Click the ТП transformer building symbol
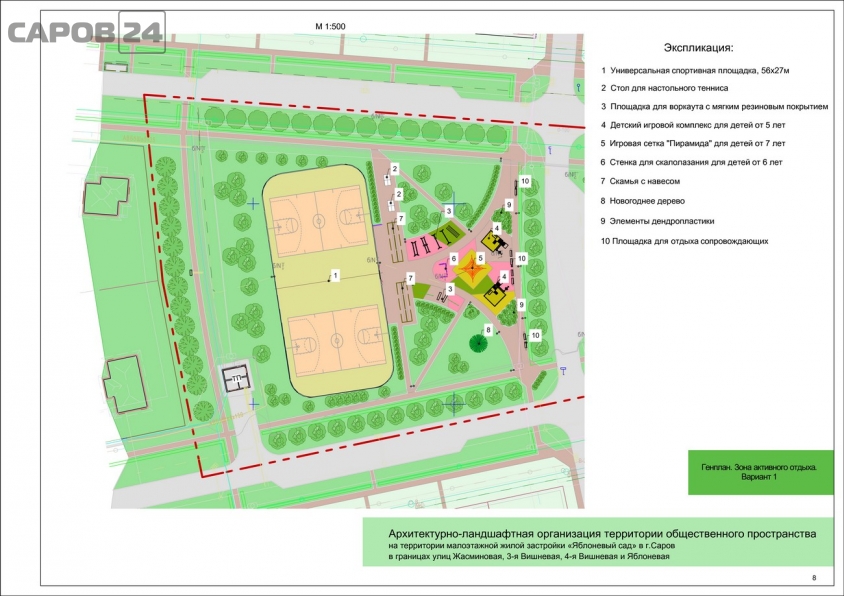Image resolution: width=844 pixels, height=596 pixels. (x=237, y=378)
